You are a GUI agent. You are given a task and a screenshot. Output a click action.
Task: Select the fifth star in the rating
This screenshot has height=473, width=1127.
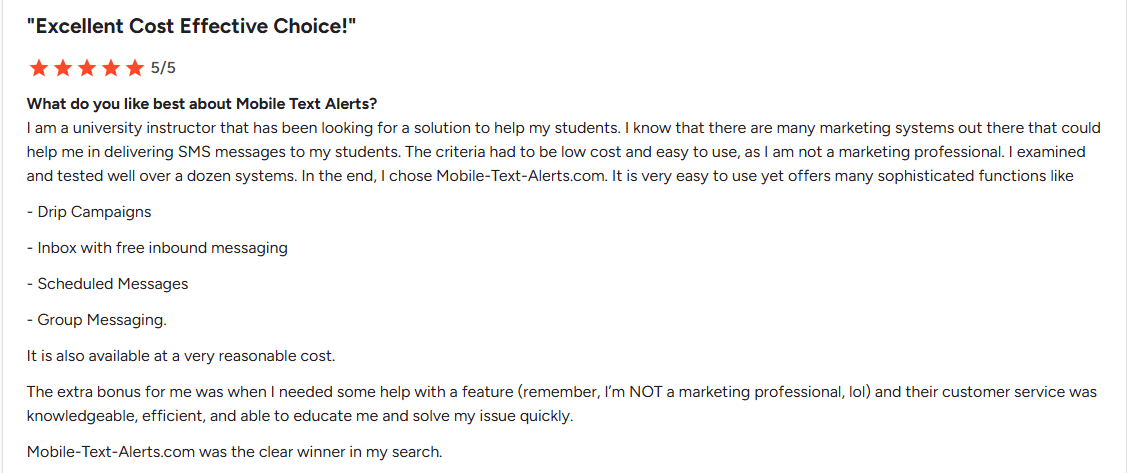click(x=134, y=68)
